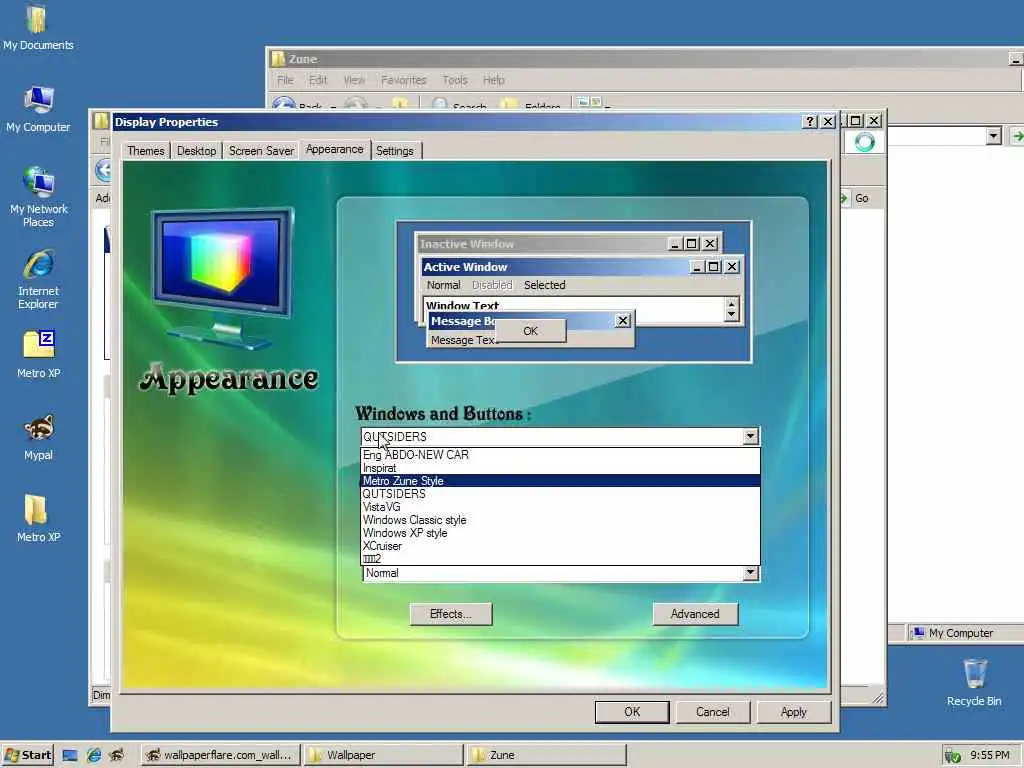Switch to wallpaperflare.com taskbar window
Screen dimensions: 1024x768
[220, 755]
